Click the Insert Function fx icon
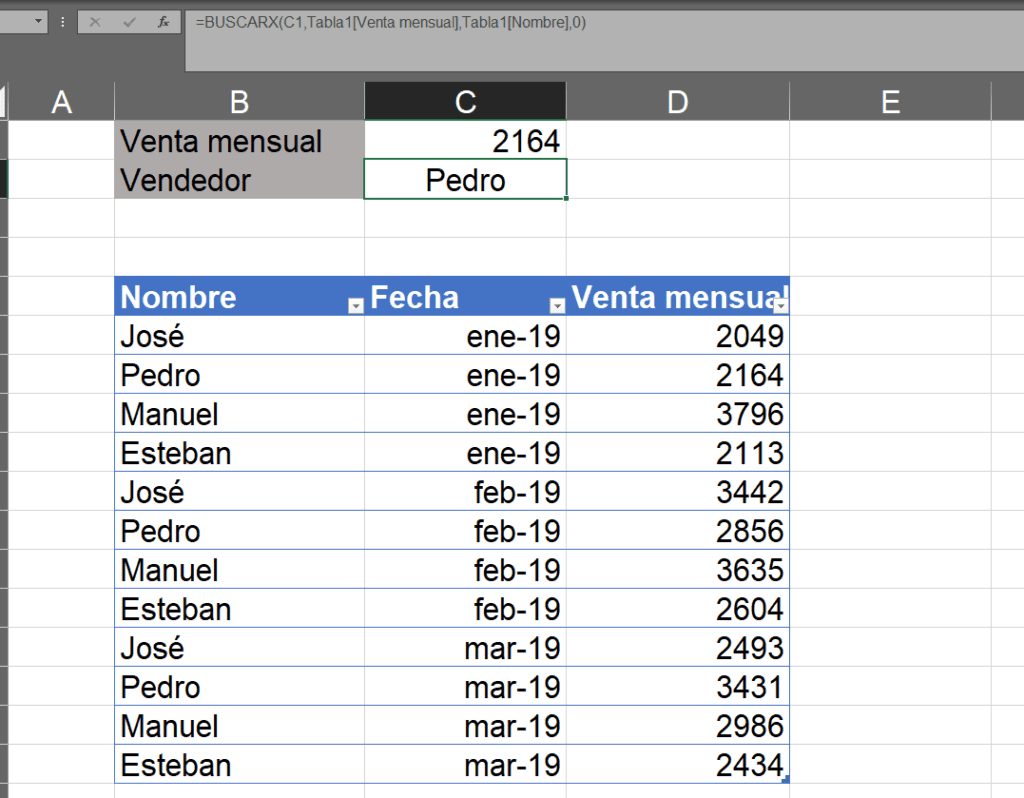Viewport: 1024px width, 798px height. click(x=163, y=22)
